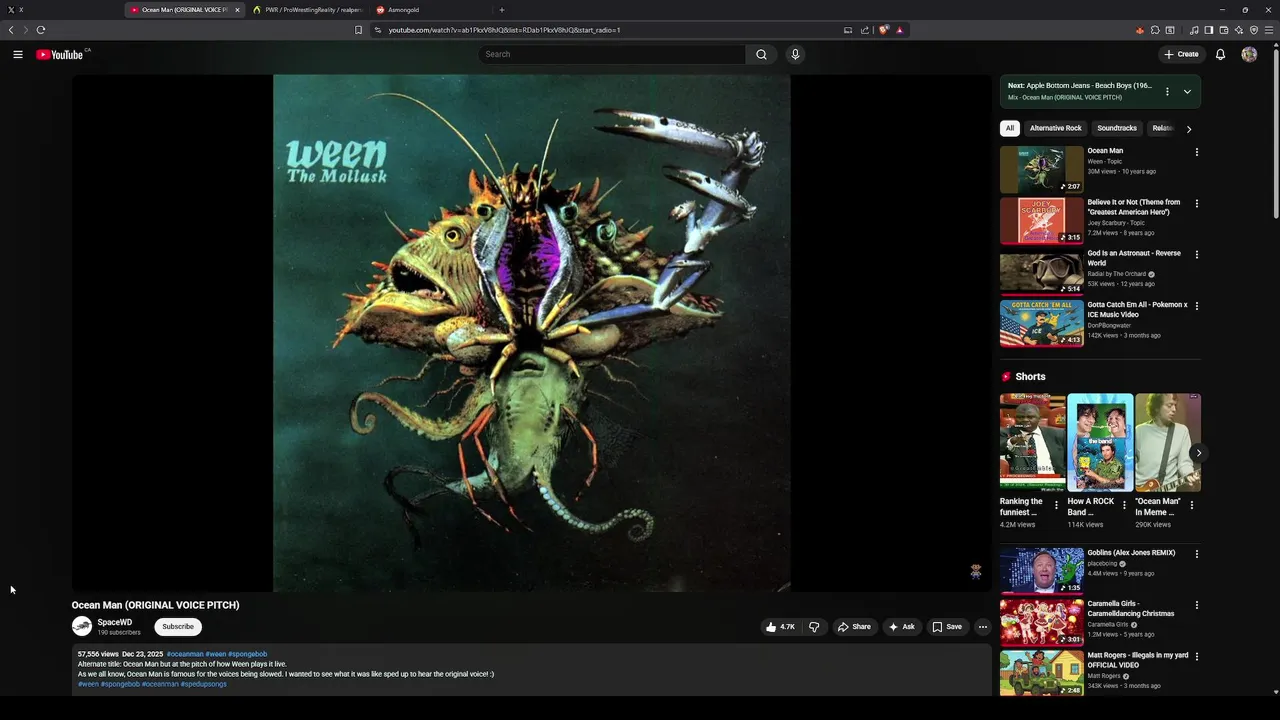Expand the Mix playlist panel
Image resolution: width=1280 pixels, height=720 pixels.
[x=1187, y=91]
